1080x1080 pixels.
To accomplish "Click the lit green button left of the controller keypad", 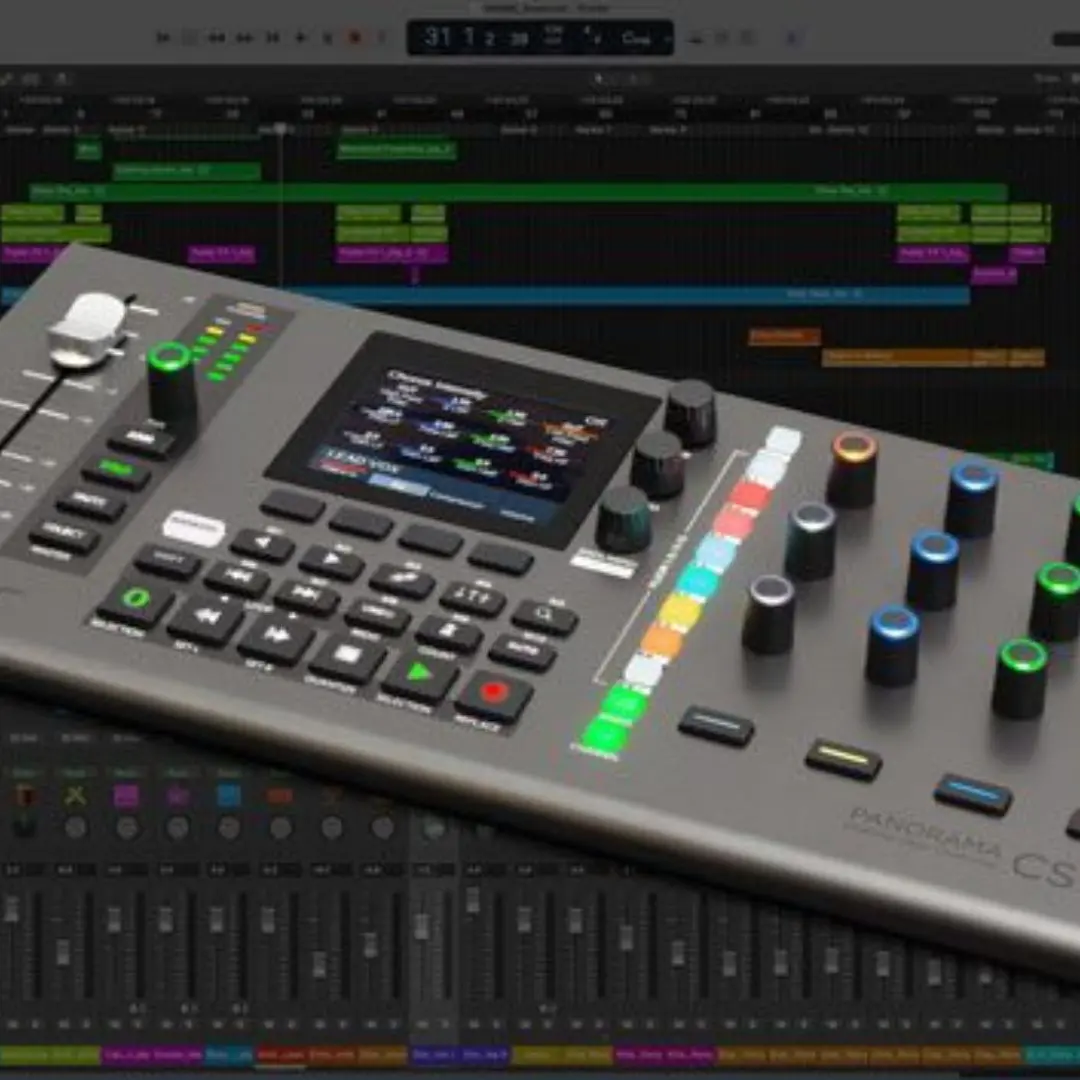I will point(116,471).
